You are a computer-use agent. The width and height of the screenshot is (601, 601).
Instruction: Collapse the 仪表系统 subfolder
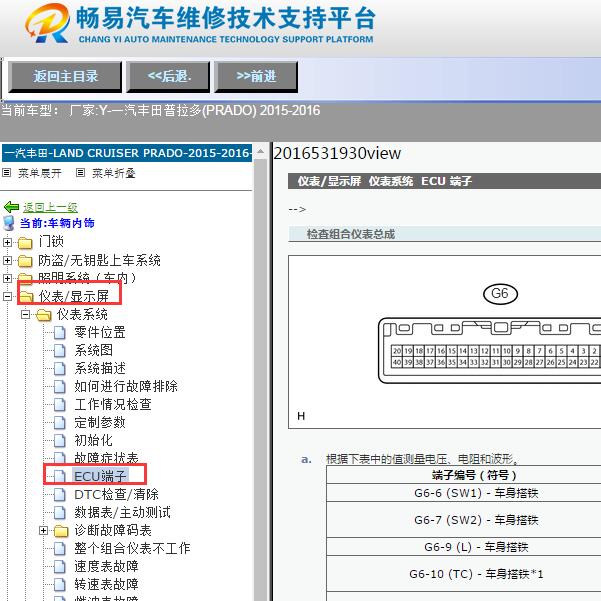pyautogui.click(x=25, y=315)
